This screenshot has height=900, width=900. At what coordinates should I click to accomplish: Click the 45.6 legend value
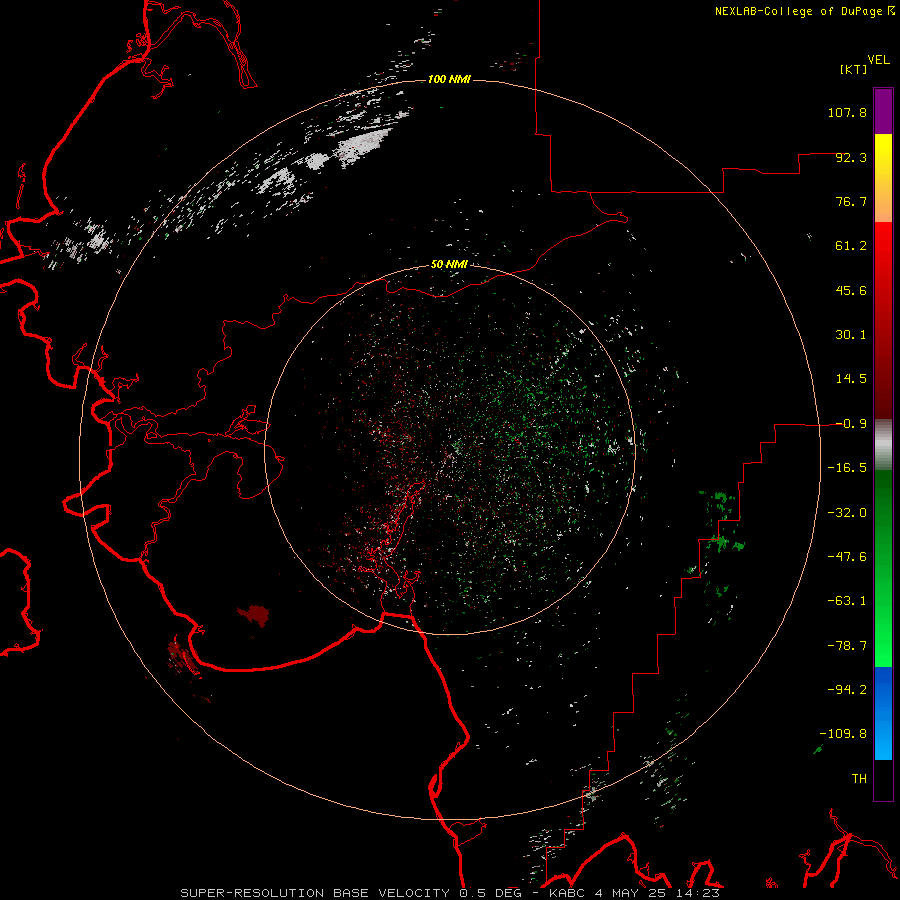click(x=851, y=290)
